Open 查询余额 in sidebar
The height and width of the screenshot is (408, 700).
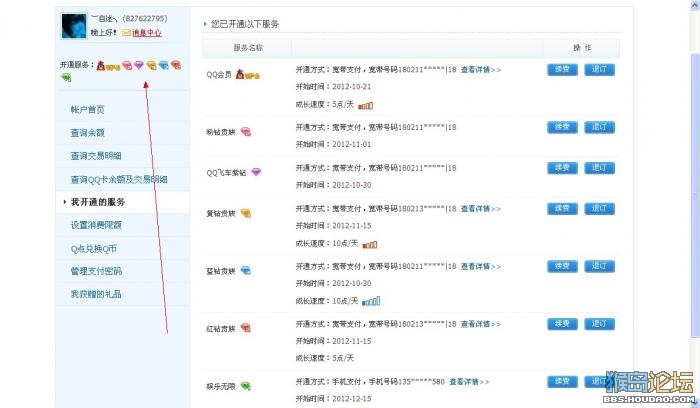(x=88, y=133)
